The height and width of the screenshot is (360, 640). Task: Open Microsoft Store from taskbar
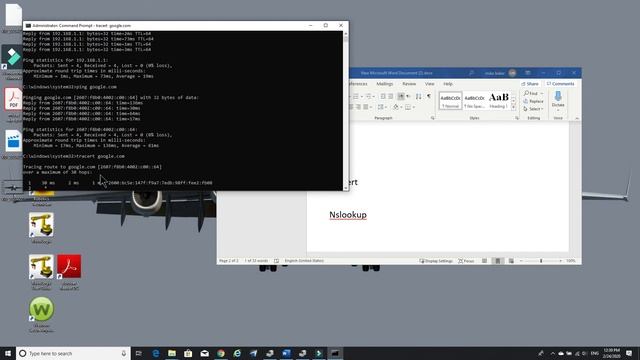[188, 353]
